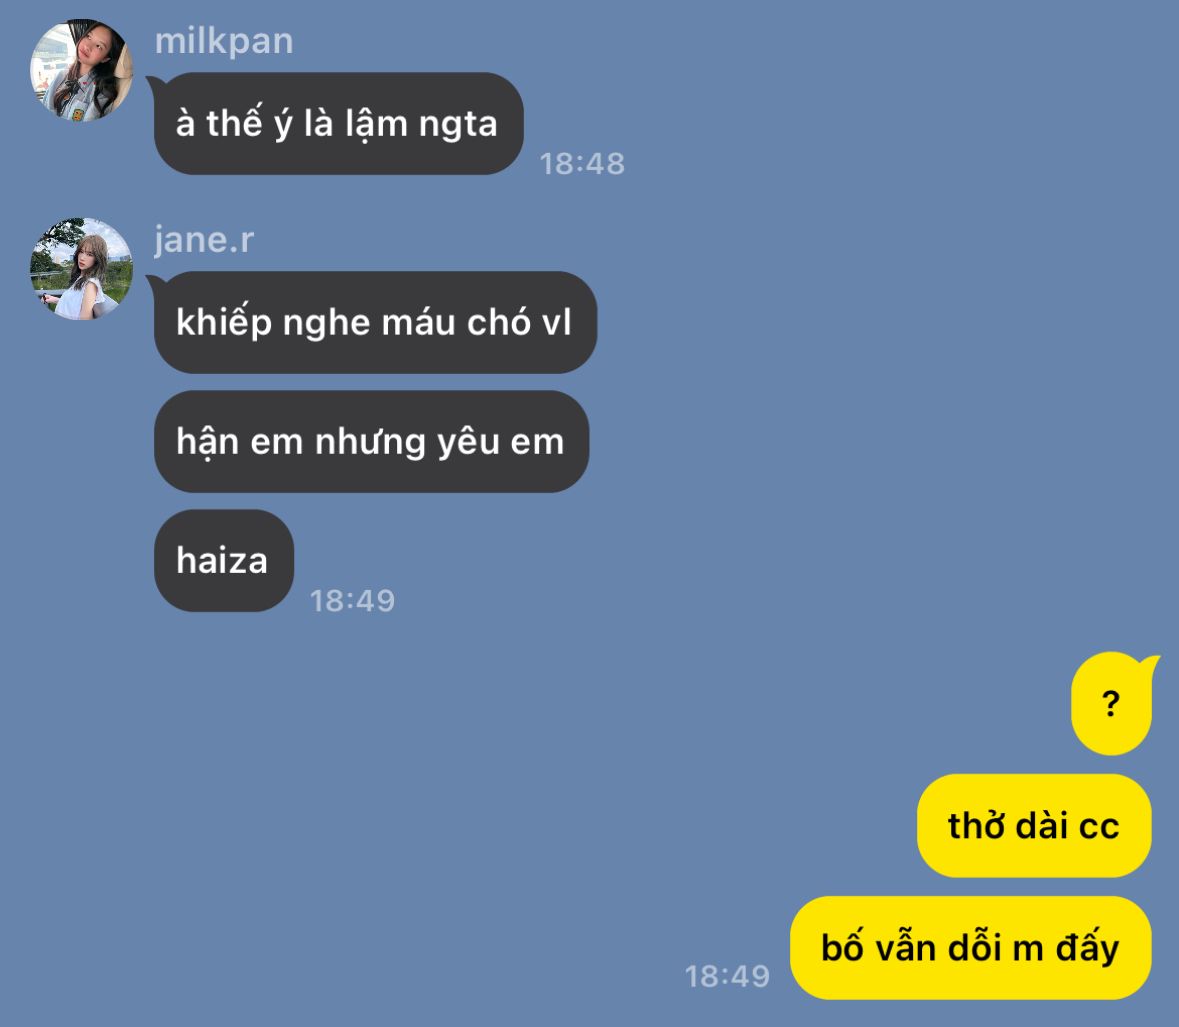Tap the word 'khiếp' in jane.r's first message
This screenshot has width=1179, height=1027.
(224, 323)
